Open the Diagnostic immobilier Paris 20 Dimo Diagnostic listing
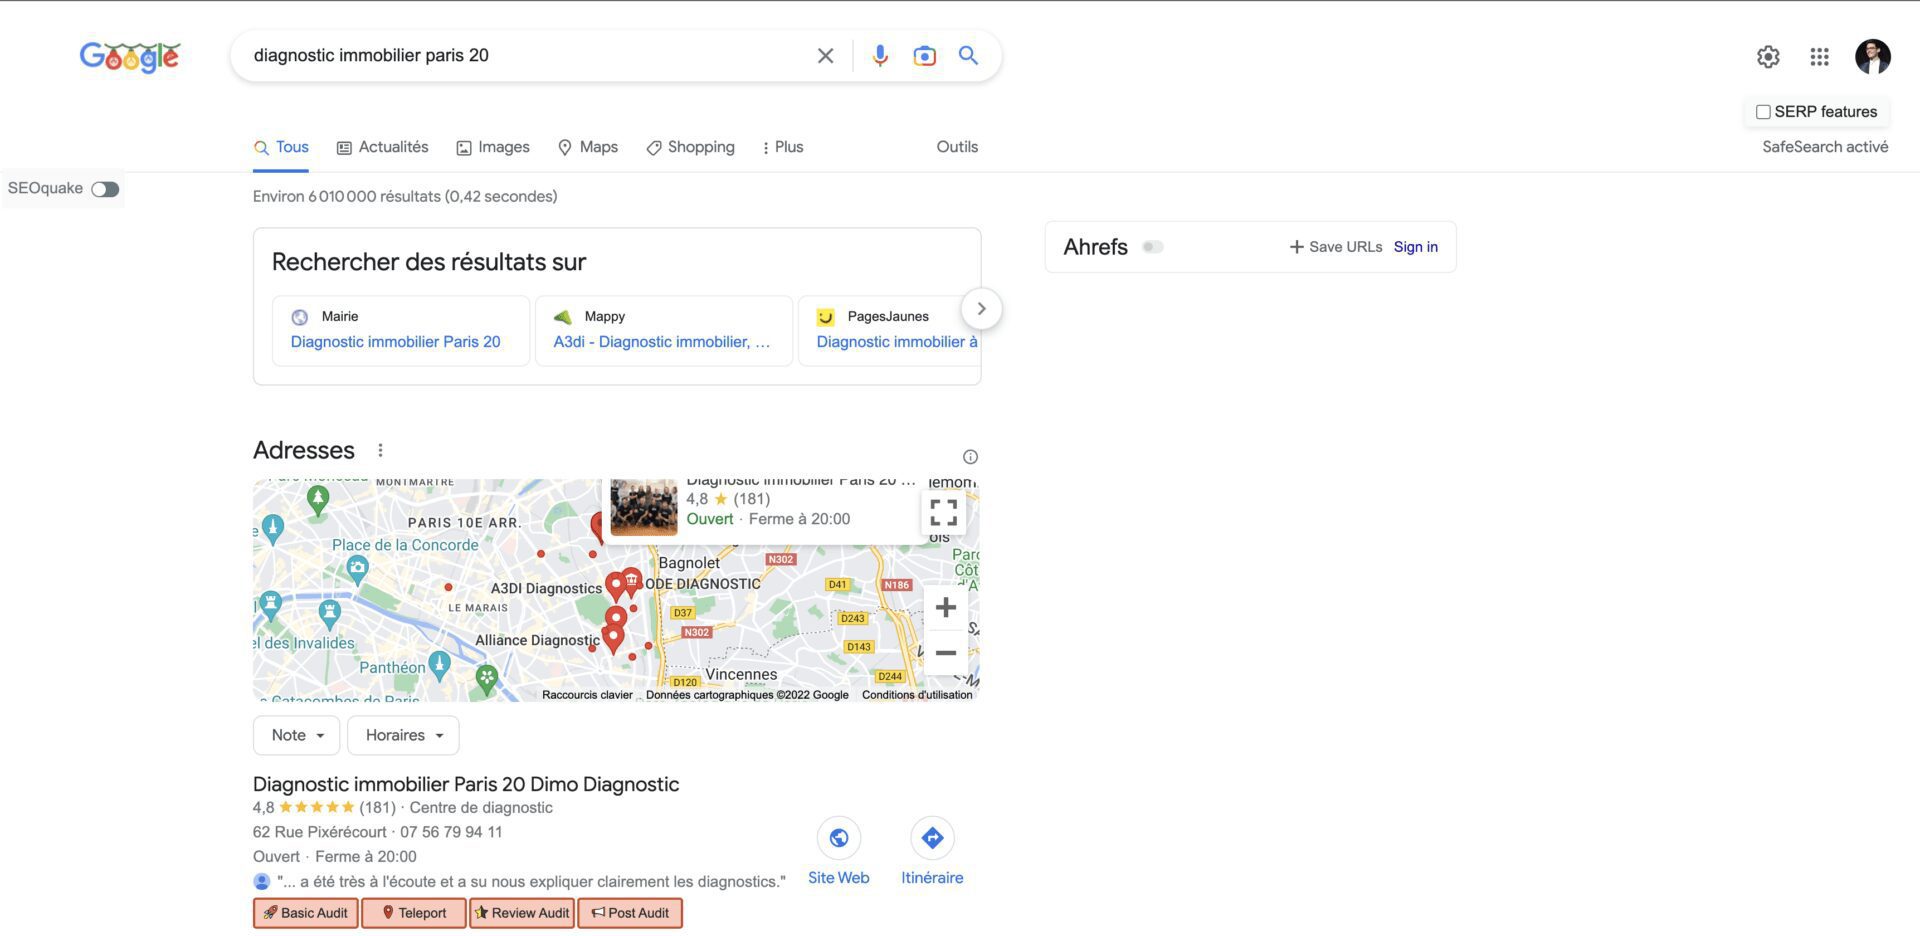 coord(466,784)
